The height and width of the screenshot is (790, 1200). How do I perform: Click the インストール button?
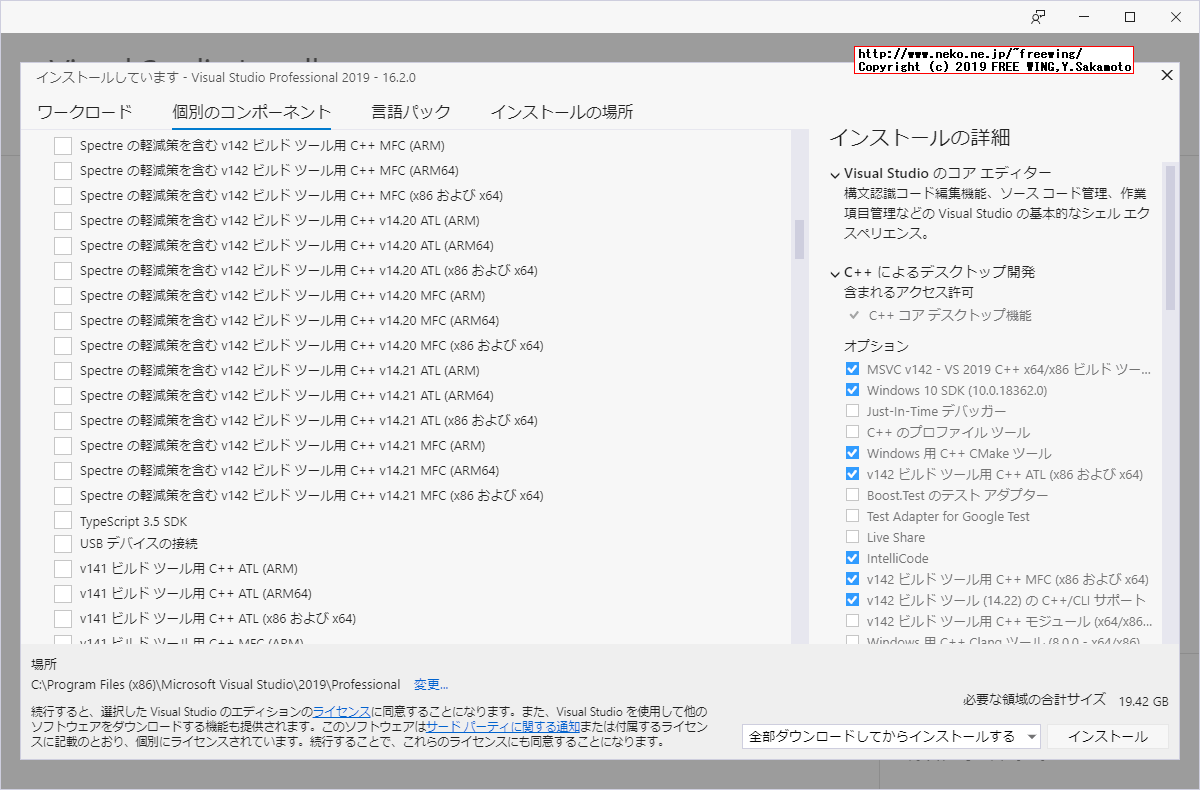pos(1106,735)
